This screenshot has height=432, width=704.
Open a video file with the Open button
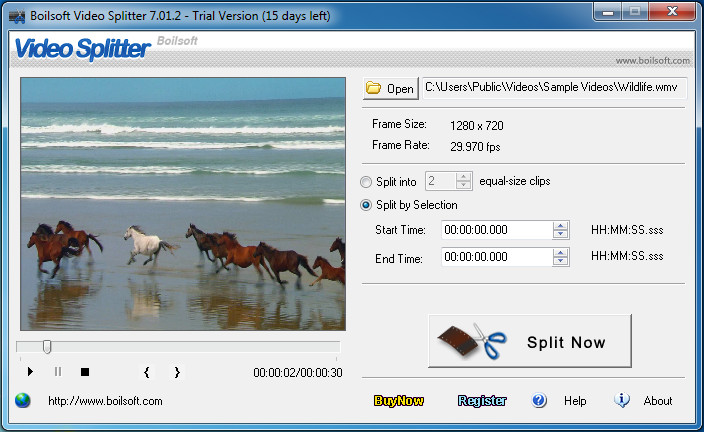(390, 89)
